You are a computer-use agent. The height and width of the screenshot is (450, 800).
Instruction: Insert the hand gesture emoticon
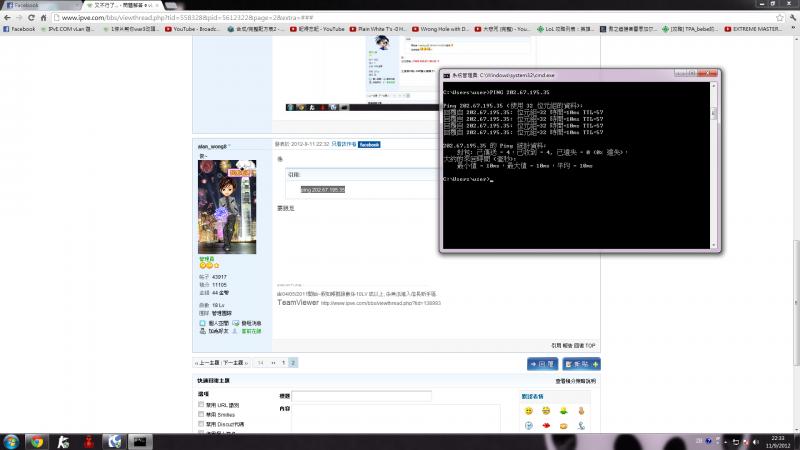(581, 411)
